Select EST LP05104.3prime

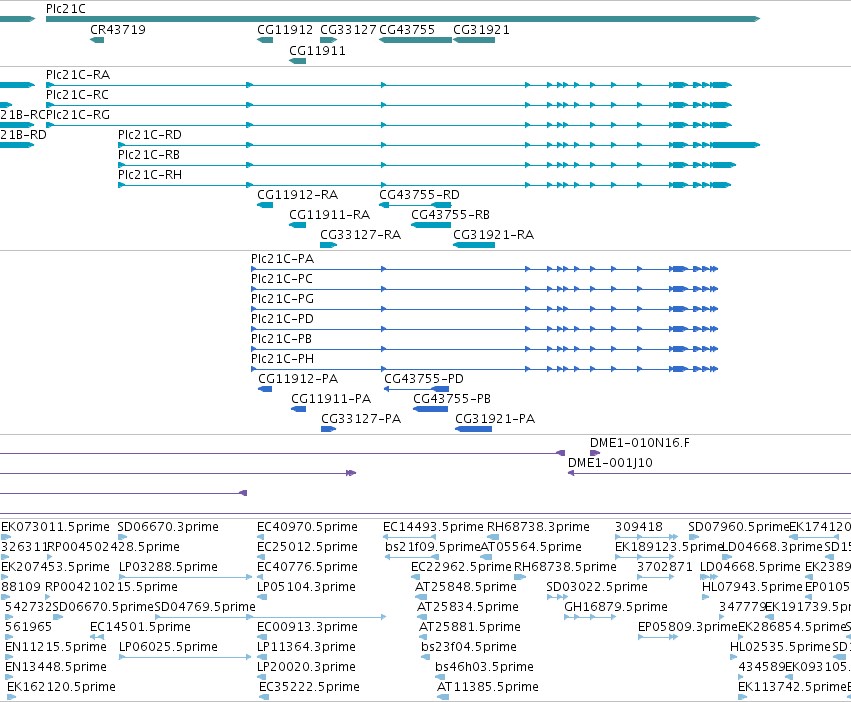coord(306,586)
